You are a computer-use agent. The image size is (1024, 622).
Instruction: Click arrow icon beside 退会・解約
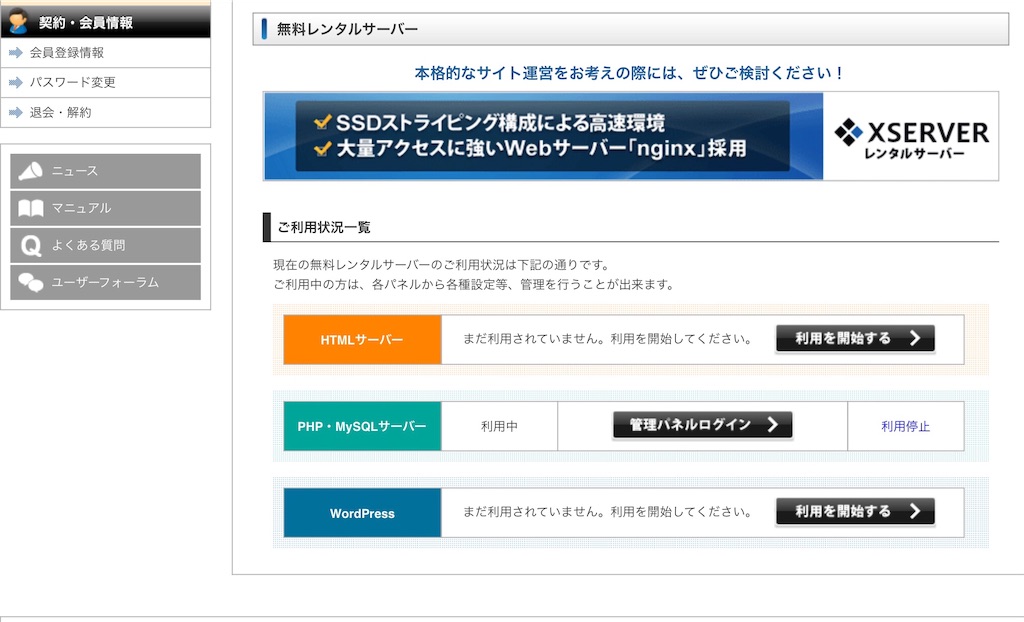tap(16, 112)
